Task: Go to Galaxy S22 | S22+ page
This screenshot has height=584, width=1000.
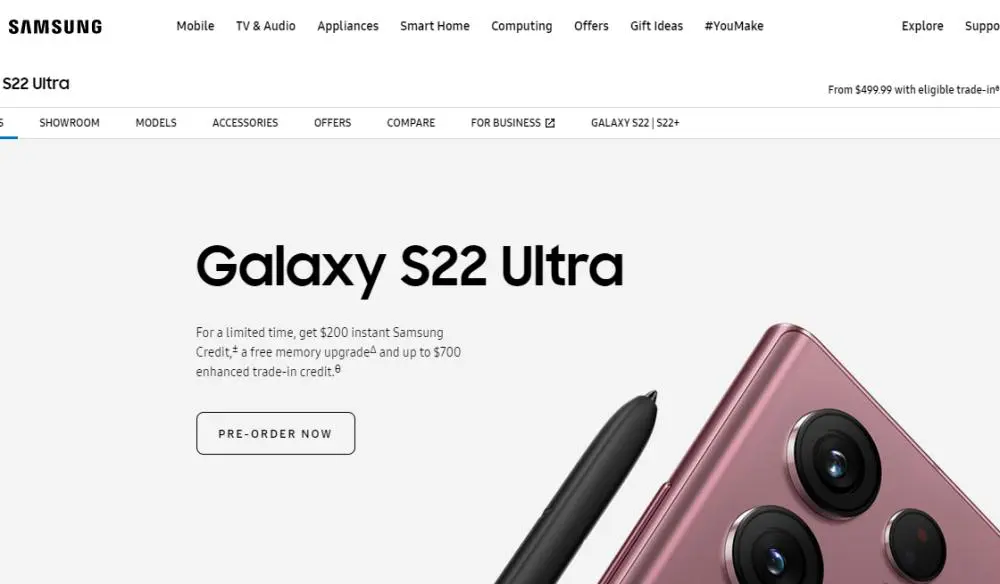Action: coord(635,123)
